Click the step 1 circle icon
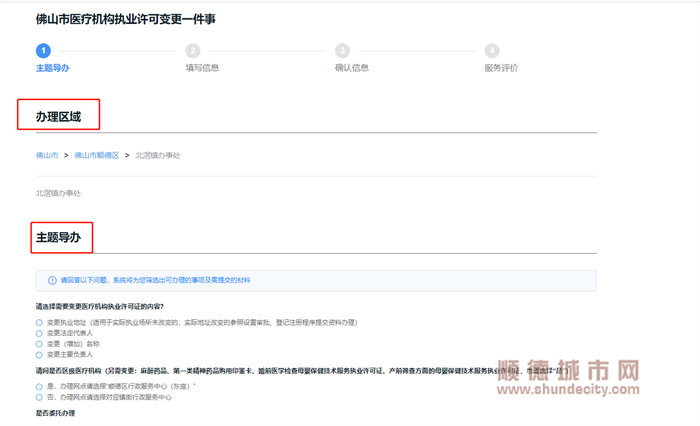This screenshot has height=426, width=700. point(42,51)
